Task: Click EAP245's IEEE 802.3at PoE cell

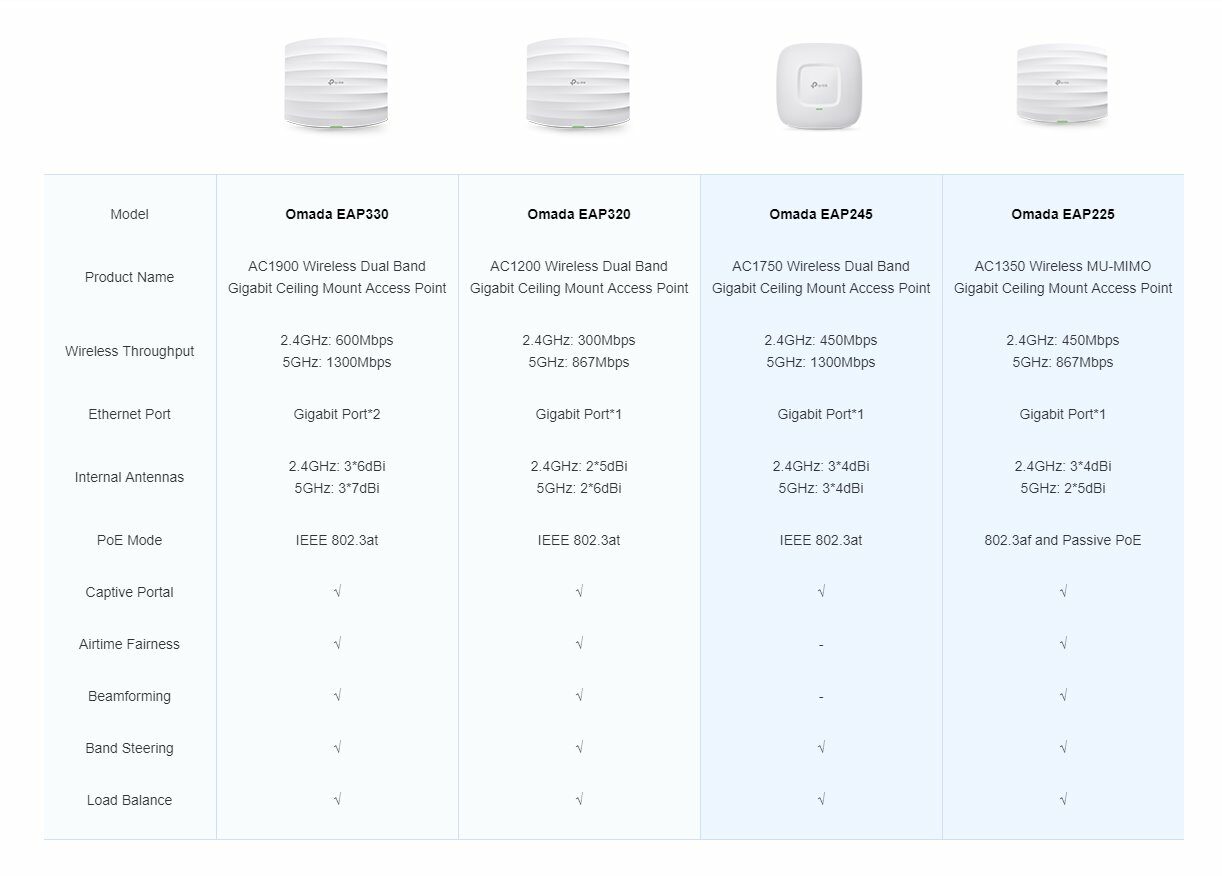Action: click(821, 540)
